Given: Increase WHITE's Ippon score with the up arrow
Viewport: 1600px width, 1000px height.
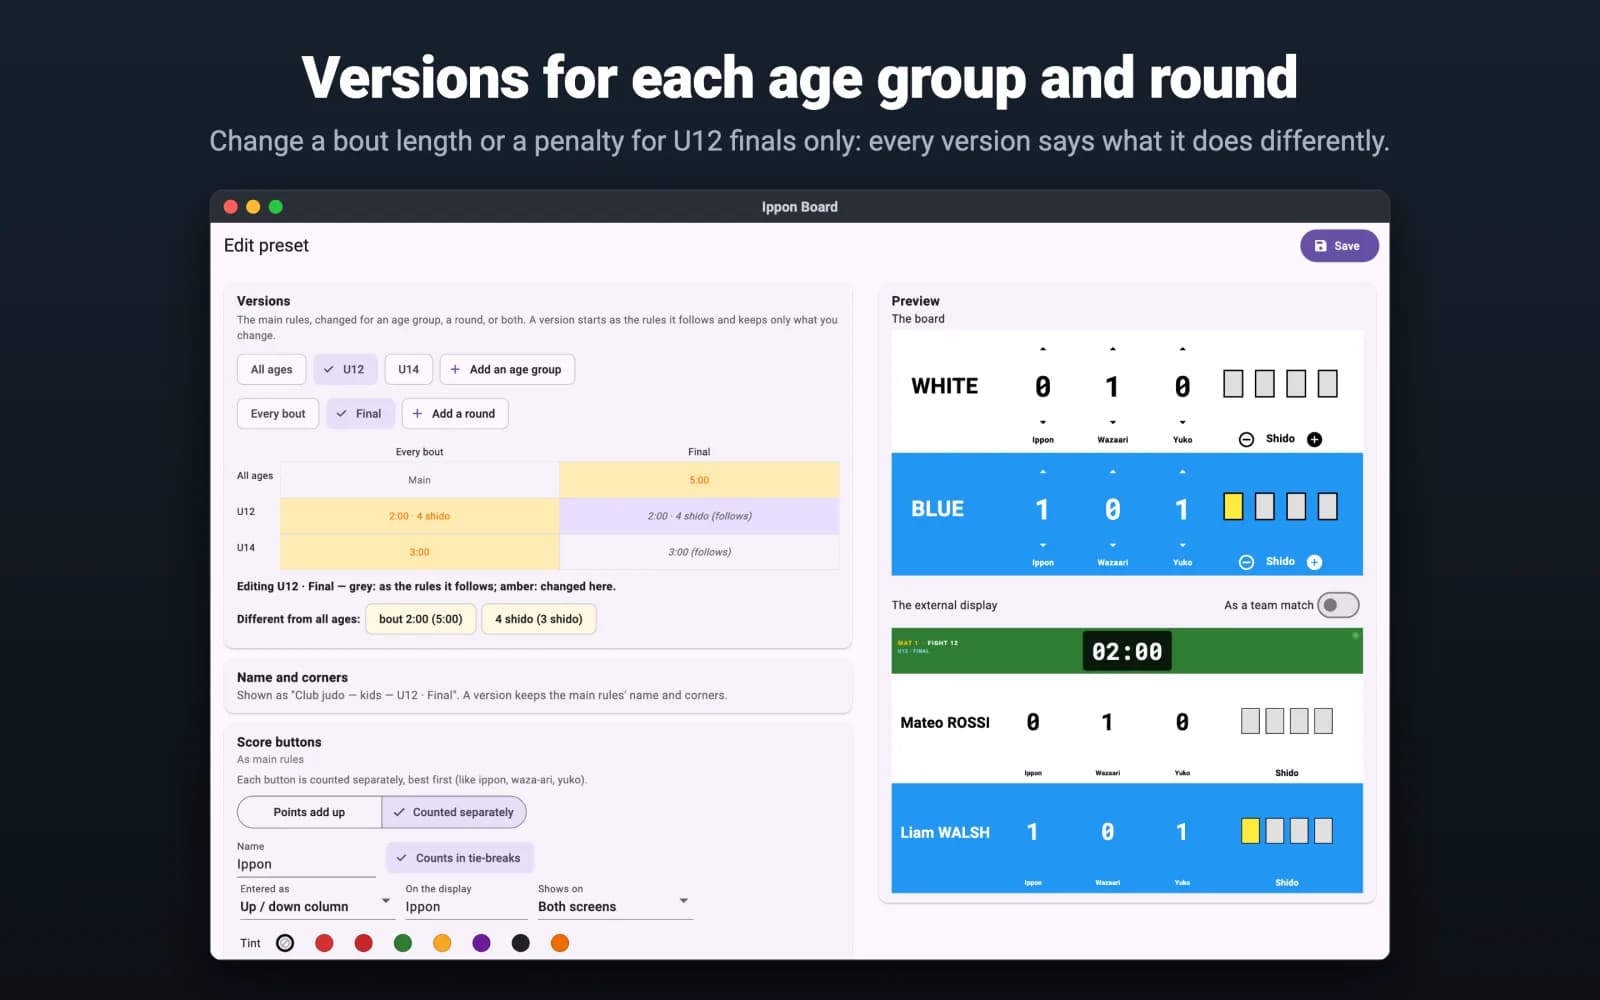Looking at the screenshot, I should coord(1042,349).
